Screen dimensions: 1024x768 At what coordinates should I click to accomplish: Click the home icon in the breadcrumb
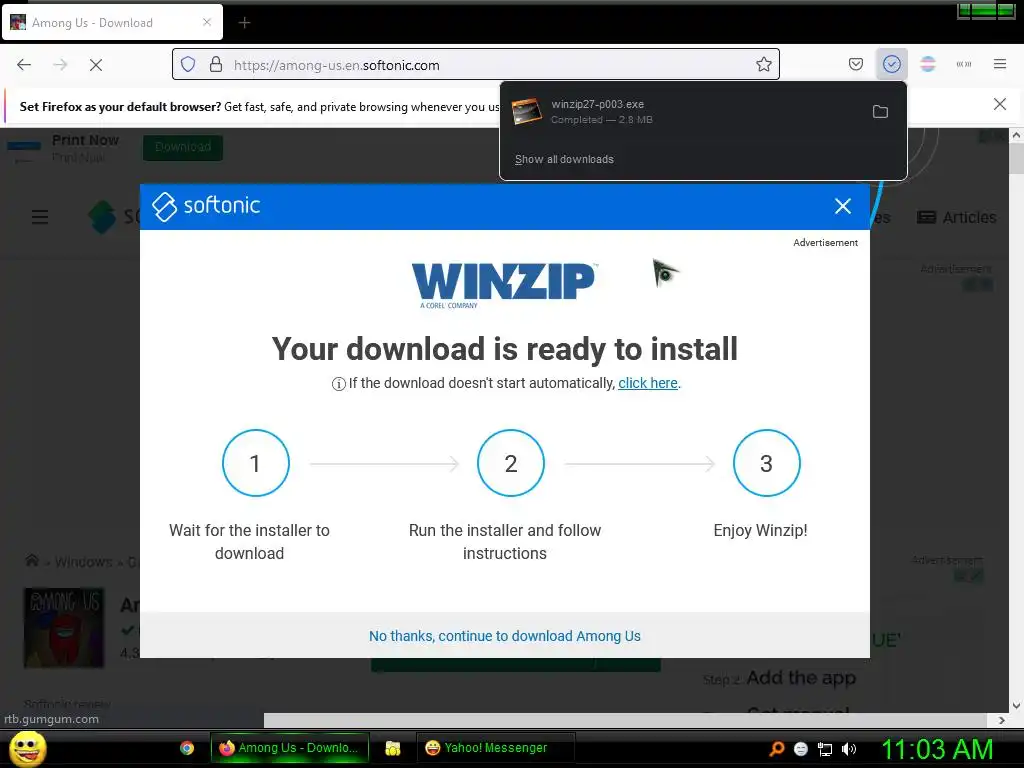[31, 561]
